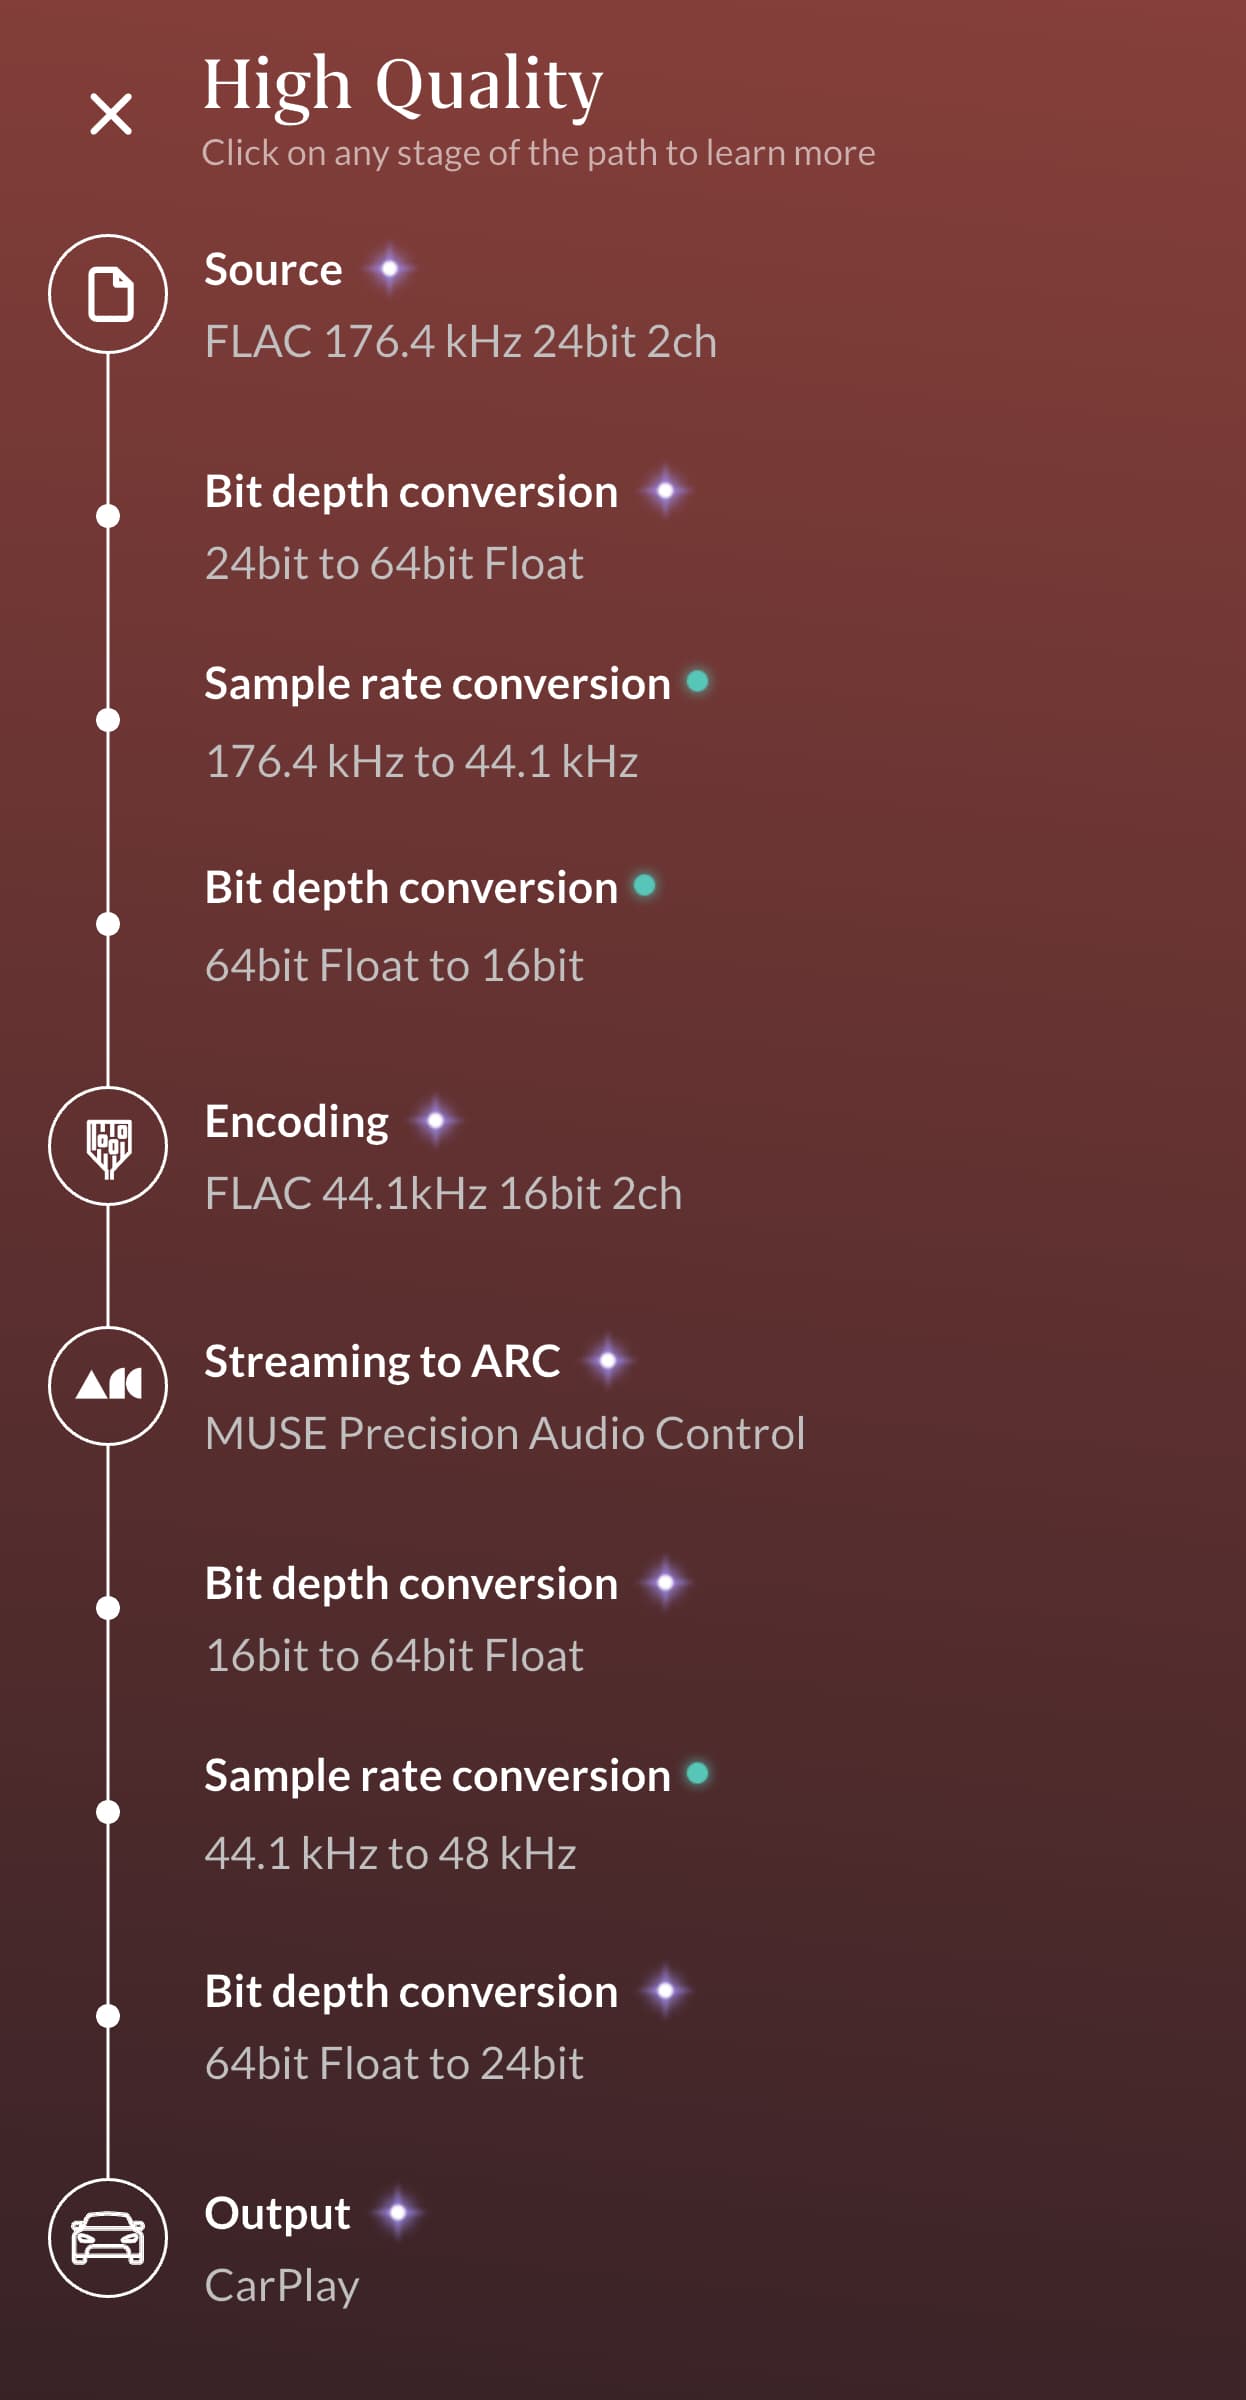Close the High Quality signal path screen

110,114
